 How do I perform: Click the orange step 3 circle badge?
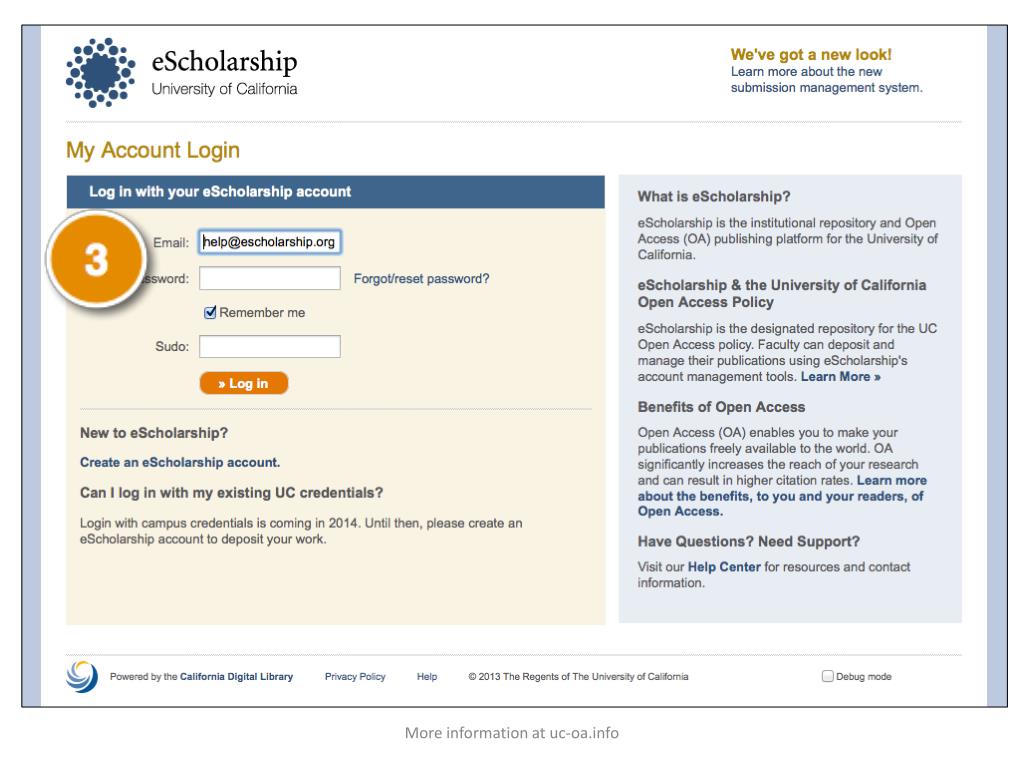pyautogui.click(x=97, y=259)
